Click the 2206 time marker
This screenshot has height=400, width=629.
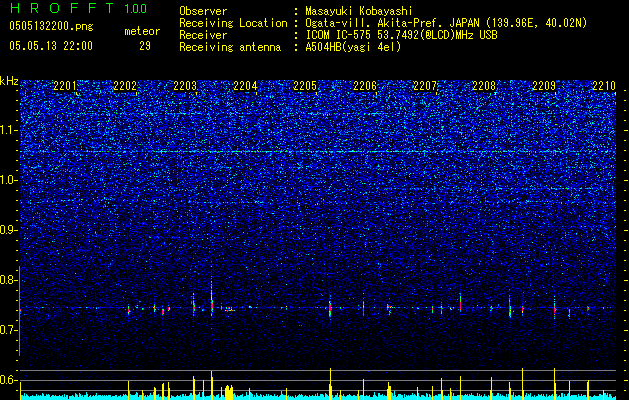coord(365,85)
